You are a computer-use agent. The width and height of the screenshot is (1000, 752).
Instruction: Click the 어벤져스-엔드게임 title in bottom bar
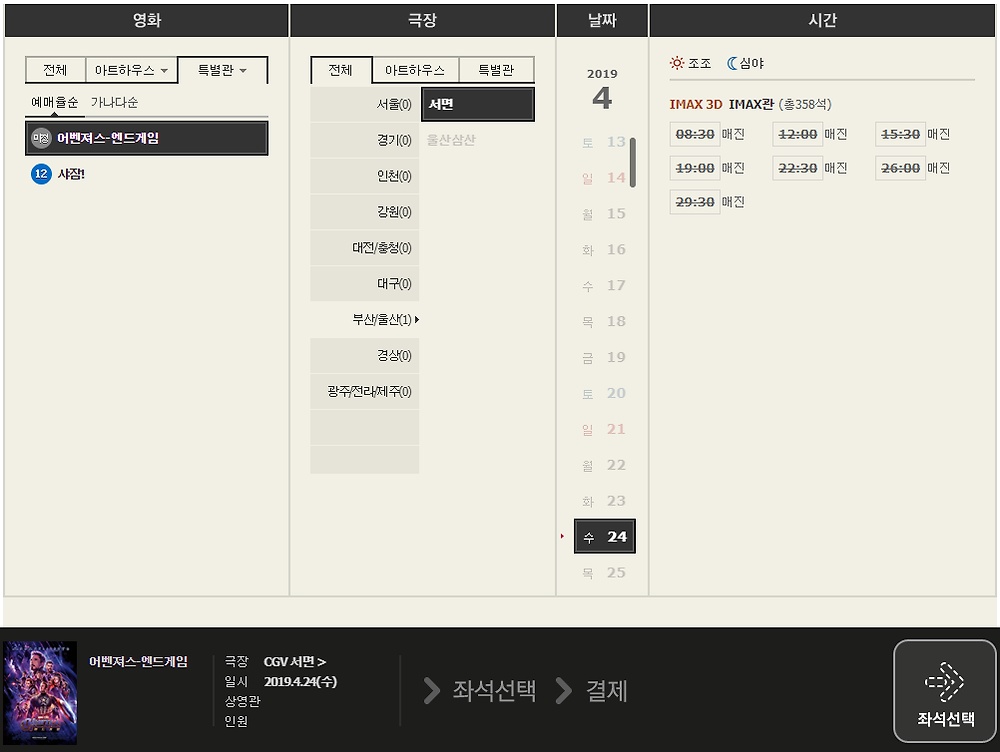[x=138, y=661]
